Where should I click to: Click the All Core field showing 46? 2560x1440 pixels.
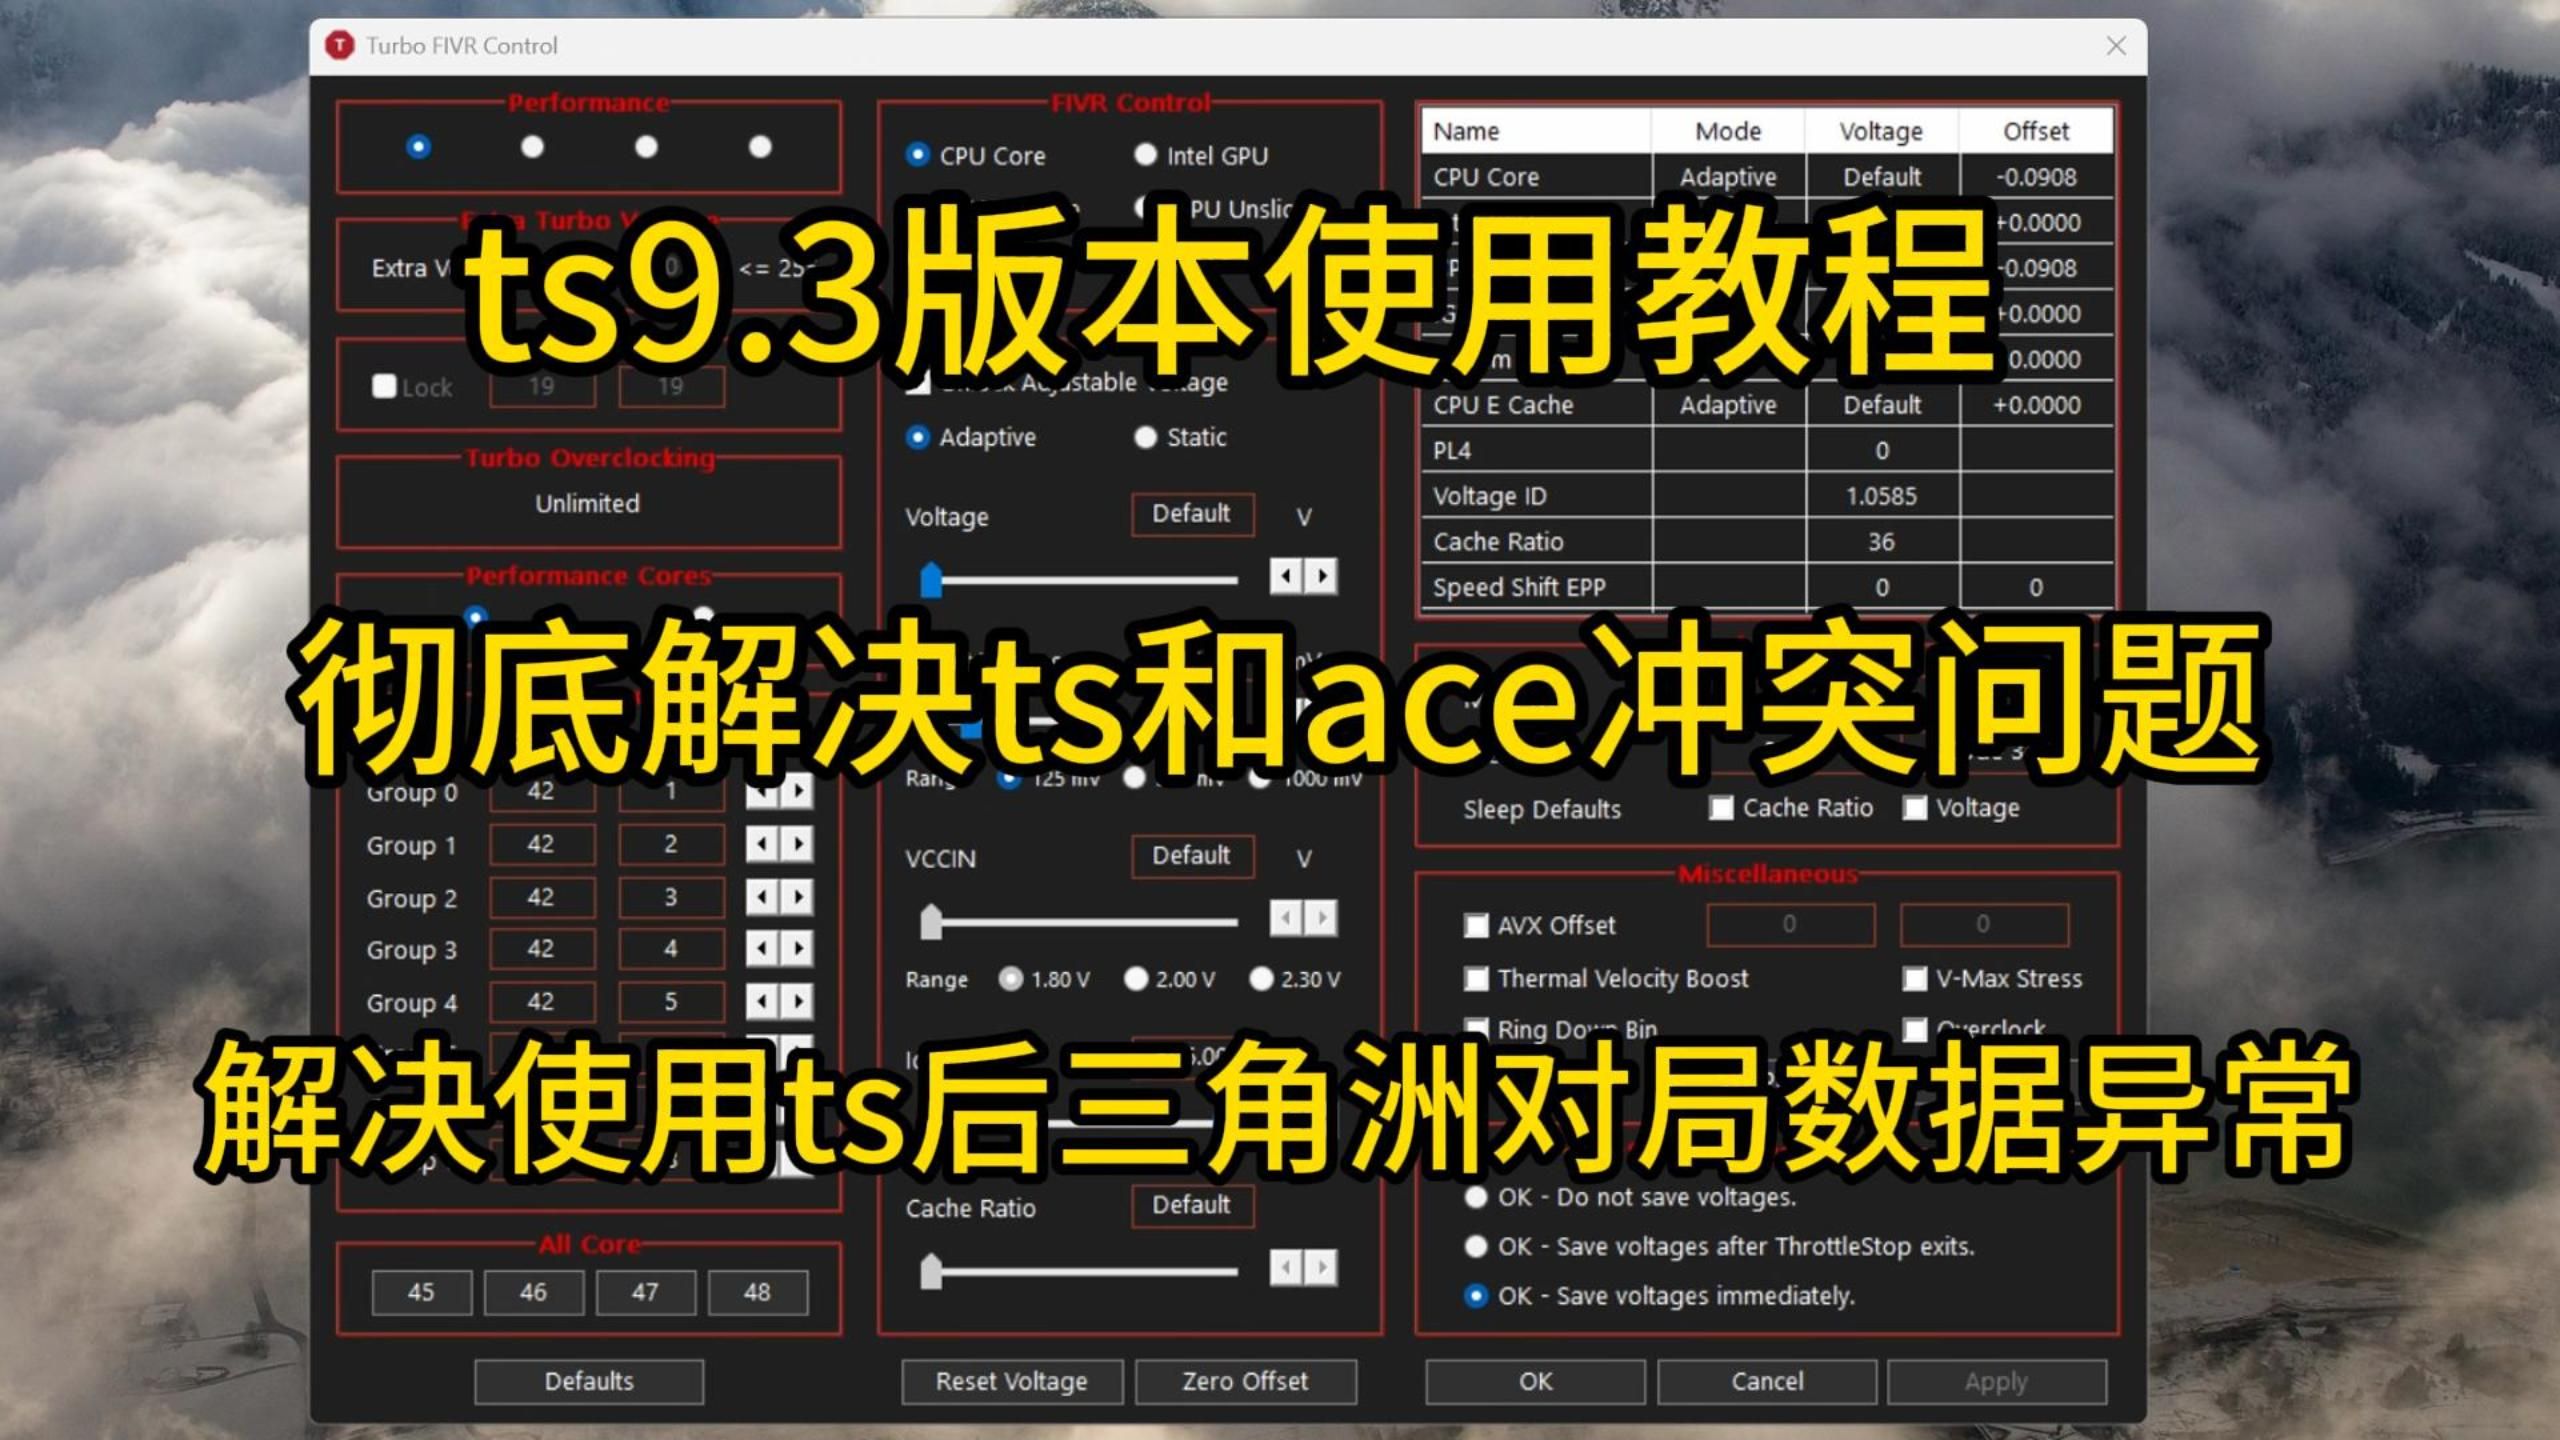pyautogui.click(x=533, y=1292)
